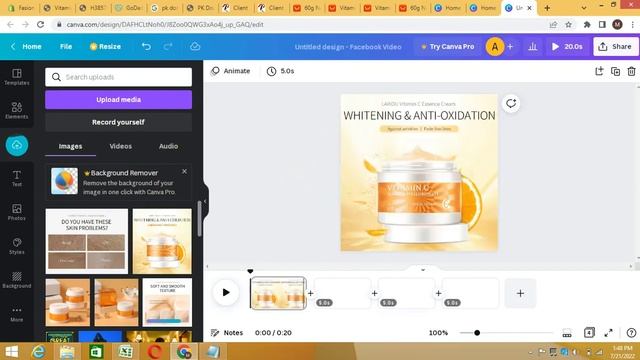
Task: Adjust the zoom slider handle
Action: pos(477,333)
